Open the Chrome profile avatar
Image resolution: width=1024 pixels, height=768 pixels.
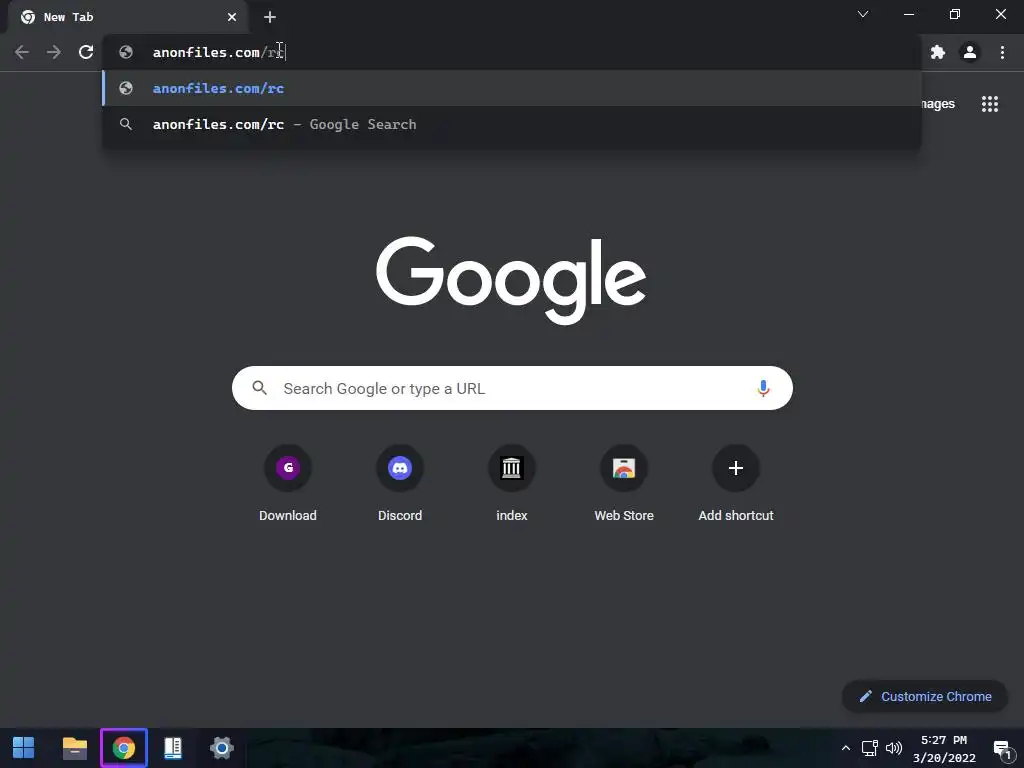(970, 52)
